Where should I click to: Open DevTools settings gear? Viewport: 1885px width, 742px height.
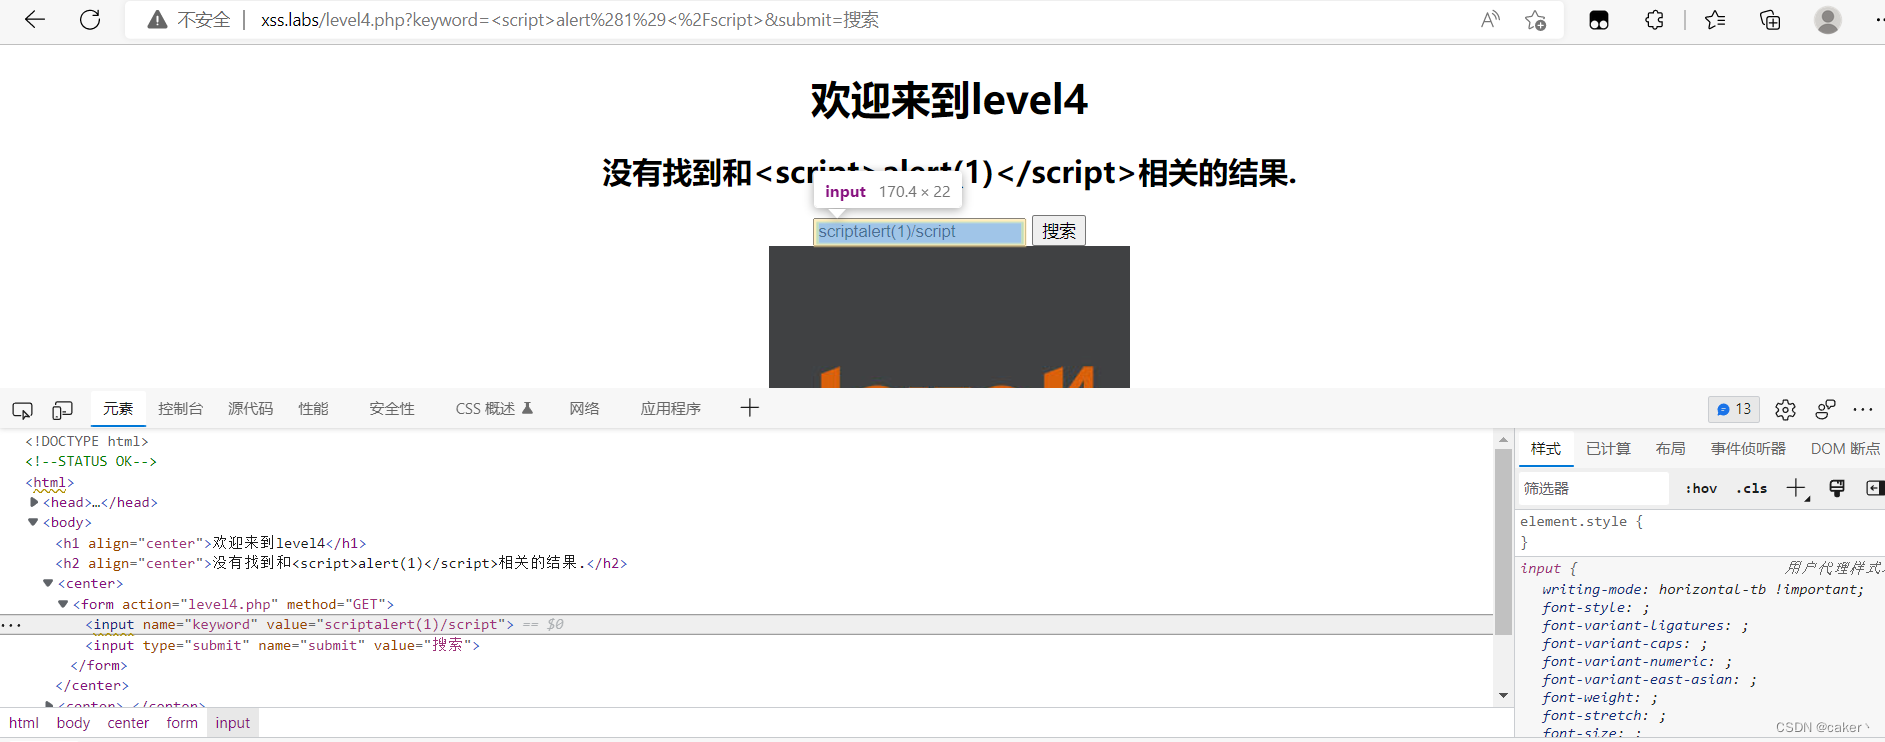tap(1785, 409)
